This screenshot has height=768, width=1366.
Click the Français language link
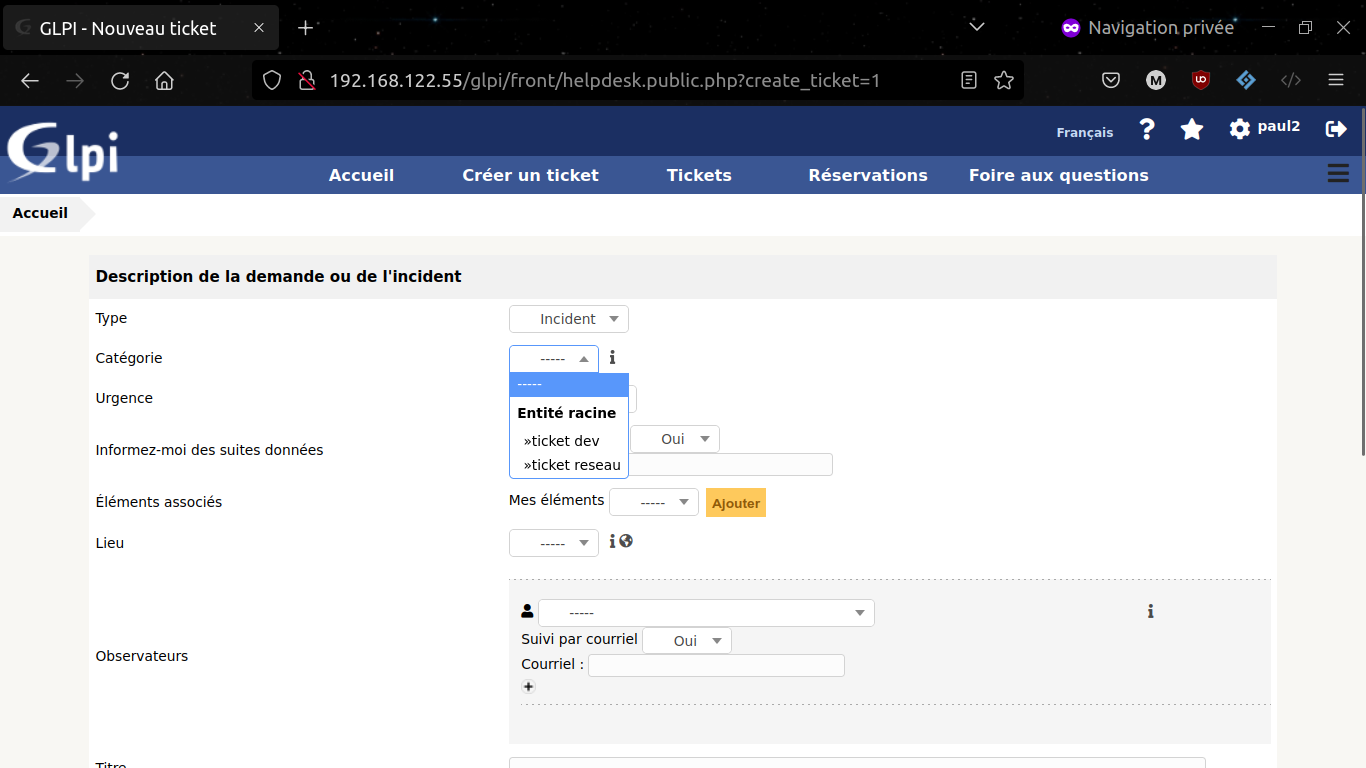[x=1085, y=132]
